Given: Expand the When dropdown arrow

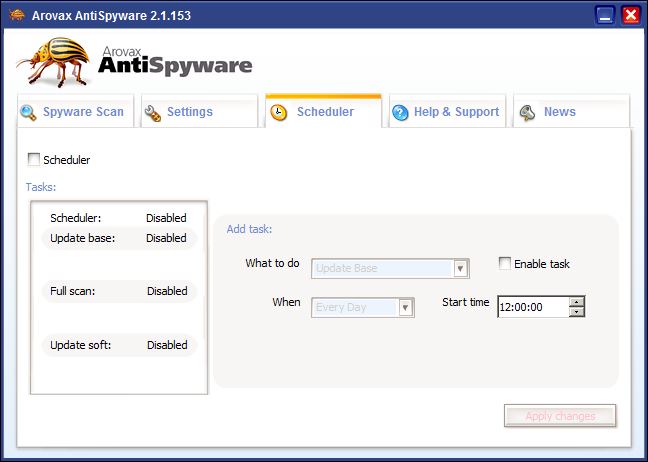Looking at the screenshot, I should click(x=405, y=307).
